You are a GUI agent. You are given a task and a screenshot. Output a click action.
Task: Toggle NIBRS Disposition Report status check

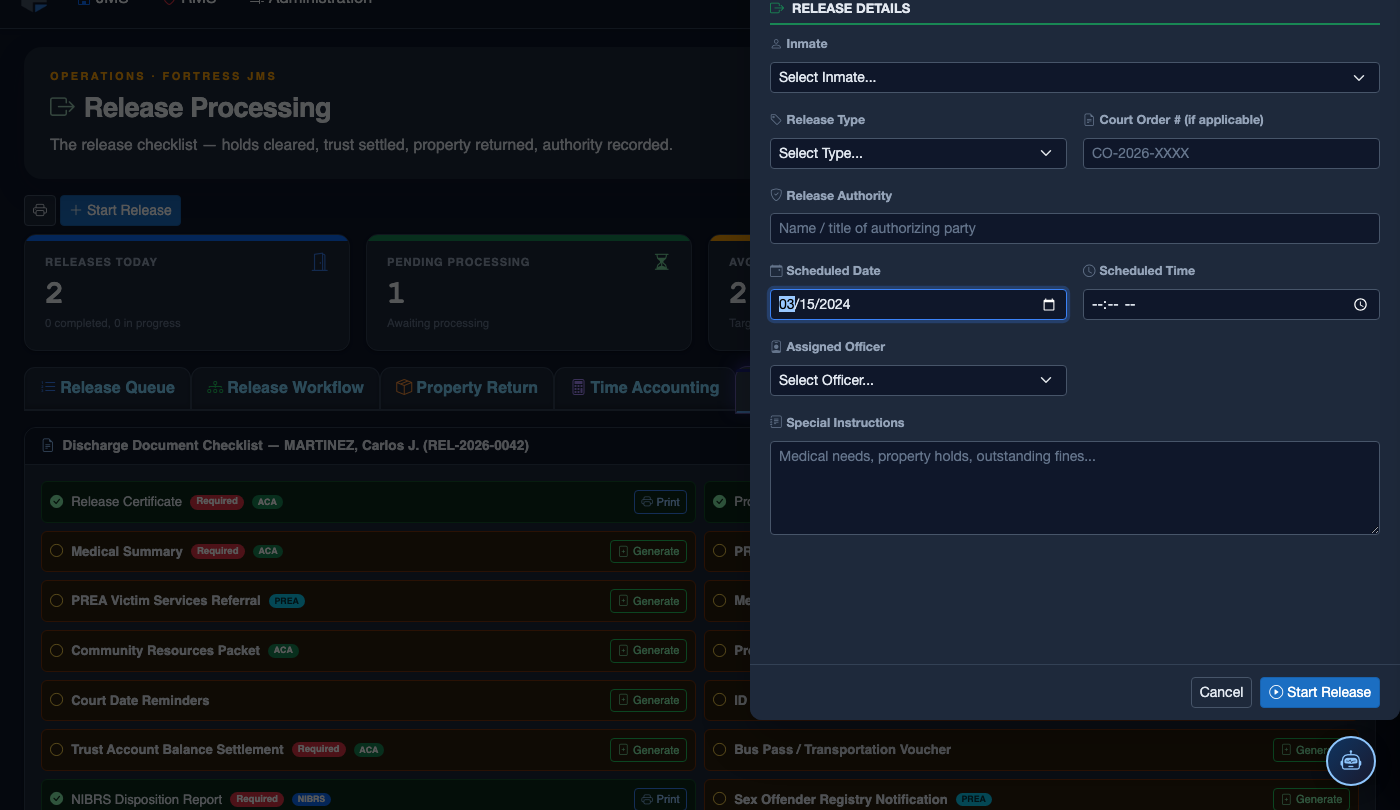[57, 799]
